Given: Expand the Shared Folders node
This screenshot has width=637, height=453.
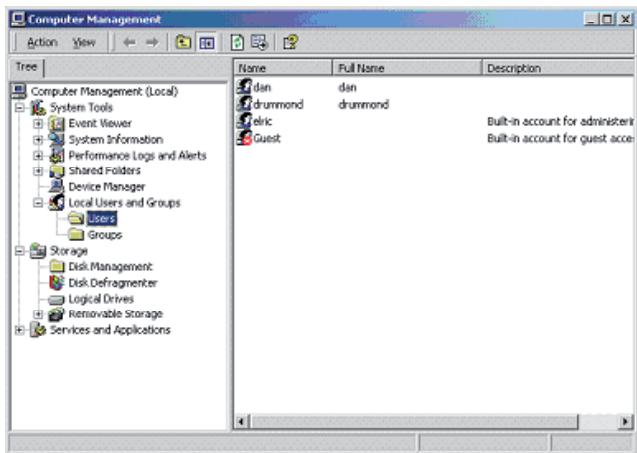Looking at the screenshot, I should (38, 171).
